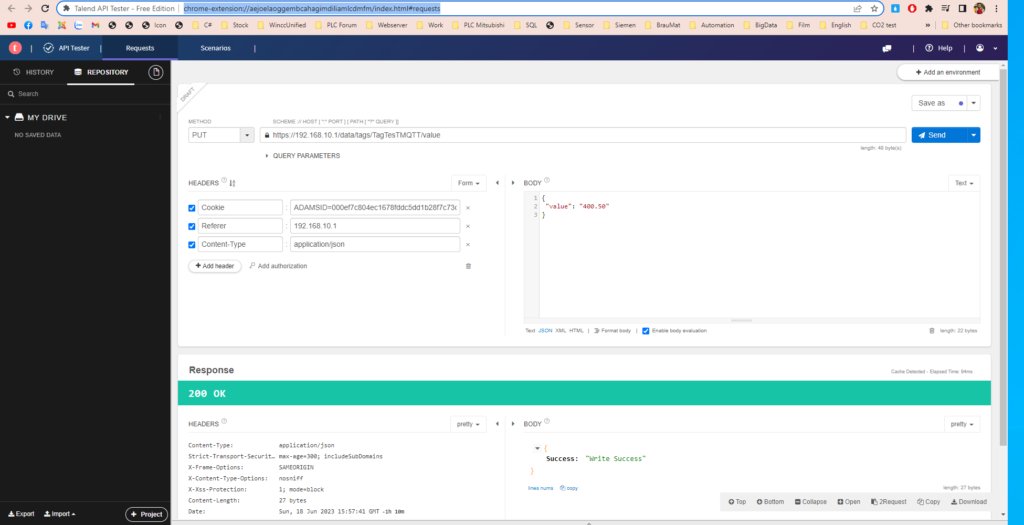The image size is (1024, 525).
Task: Remove the Content-Type header row
Action: click(468, 244)
